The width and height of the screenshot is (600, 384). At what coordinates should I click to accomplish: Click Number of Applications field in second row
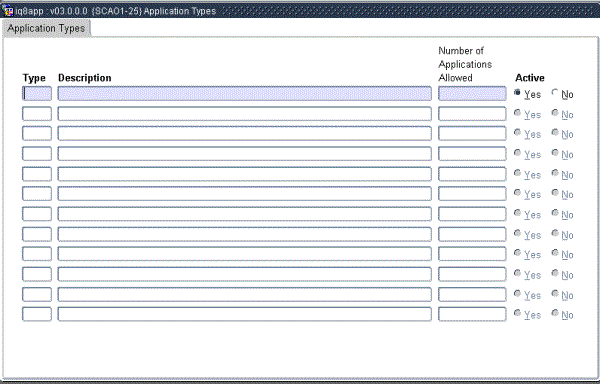tap(472, 114)
